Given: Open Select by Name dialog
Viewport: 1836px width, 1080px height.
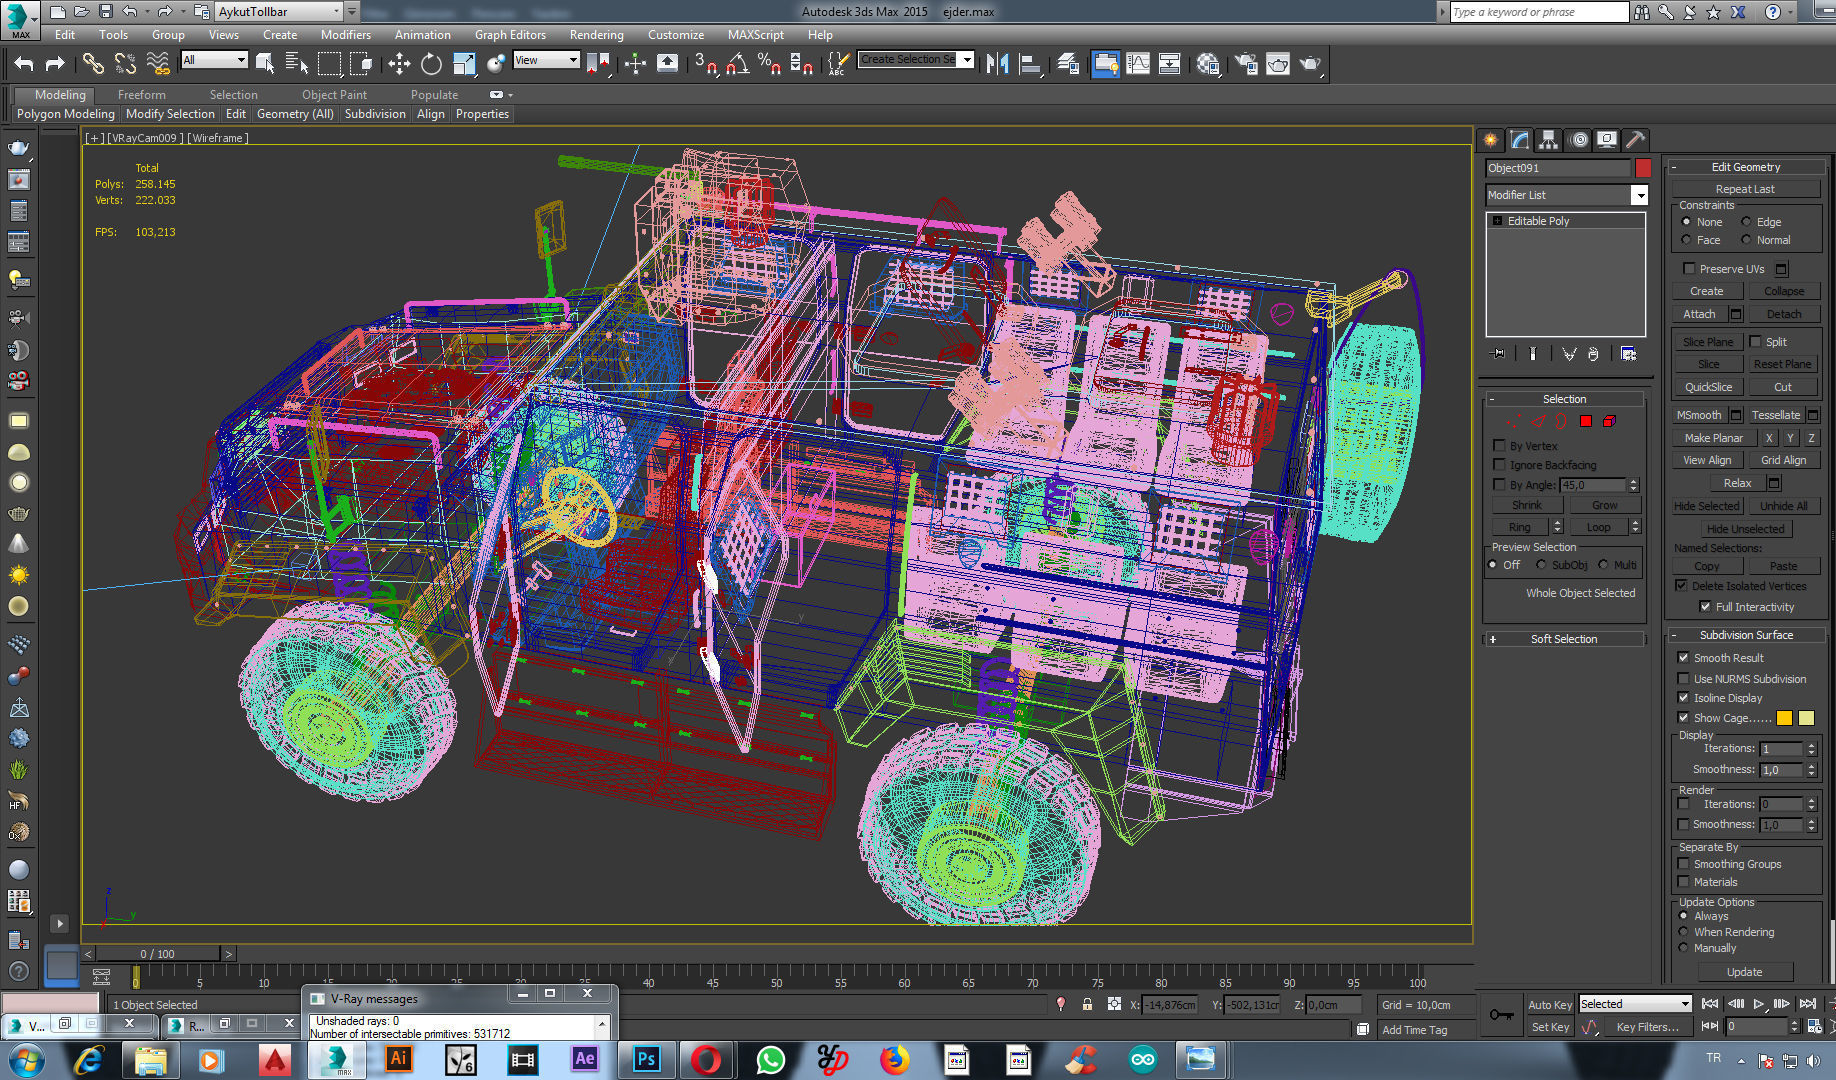Looking at the screenshot, I should pyautogui.click(x=297, y=64).
